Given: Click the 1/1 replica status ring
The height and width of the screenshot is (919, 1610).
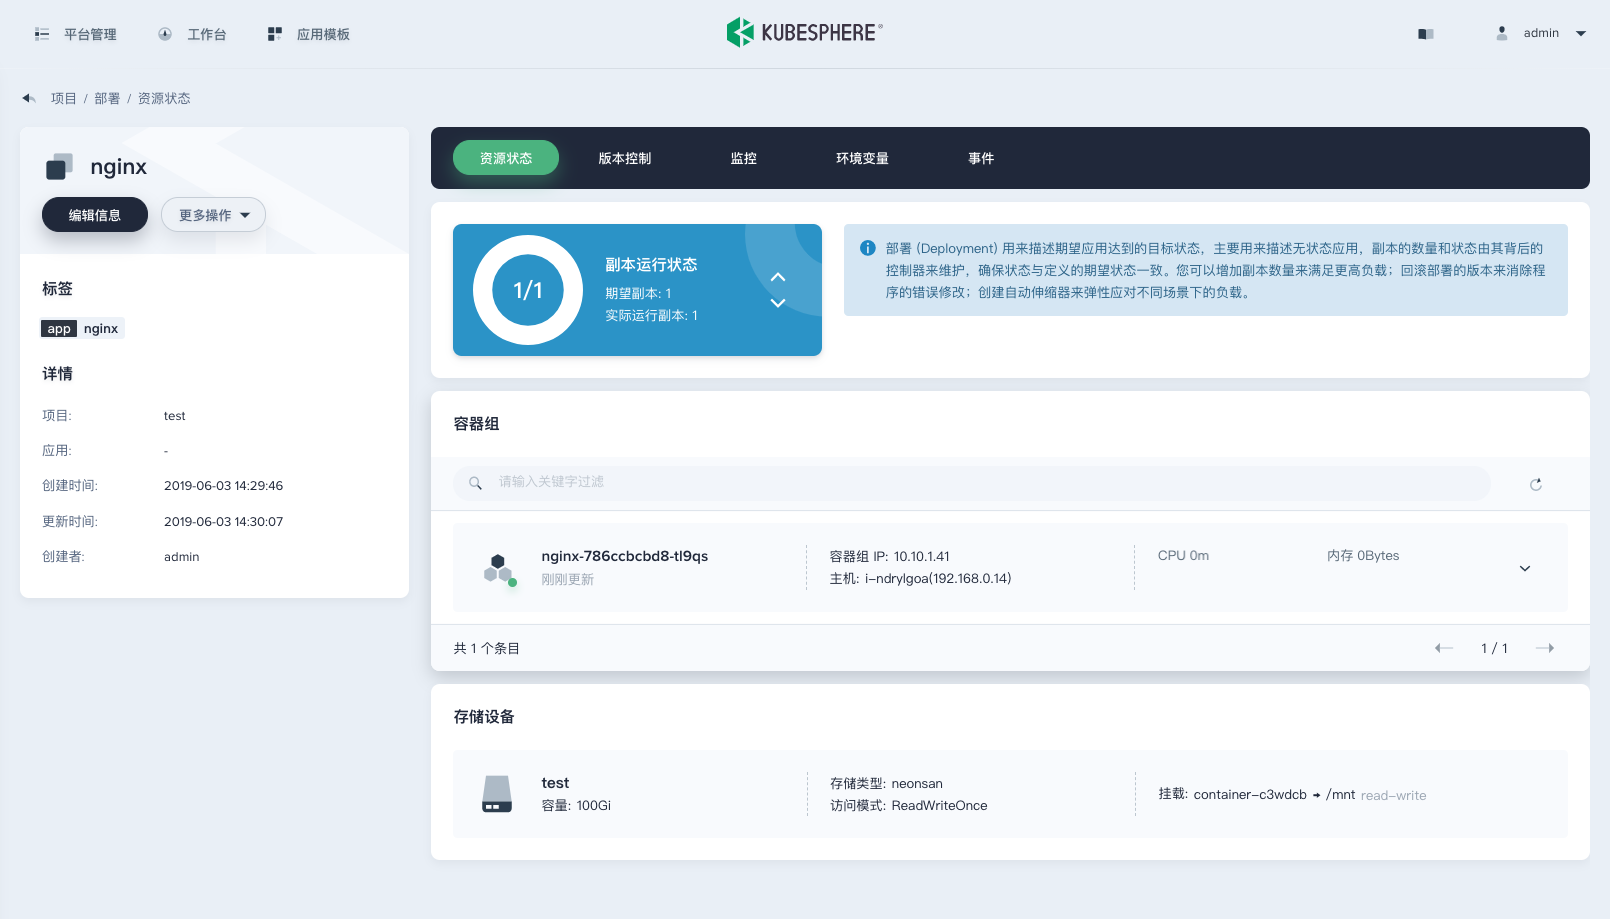Looking at the screenshot, I should click(x=528, y=290).
